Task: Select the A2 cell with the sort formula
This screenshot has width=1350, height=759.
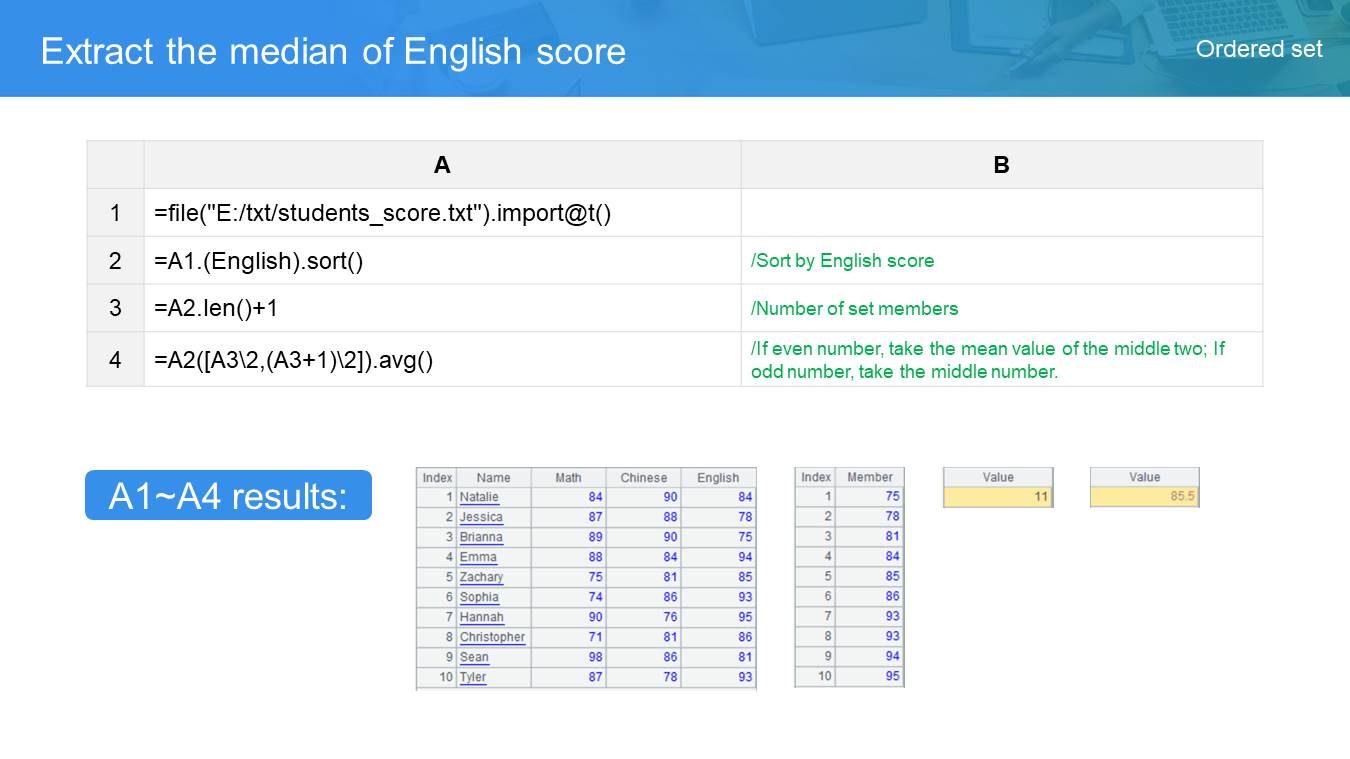Action: pyautogui.click(x=441, y=261)
